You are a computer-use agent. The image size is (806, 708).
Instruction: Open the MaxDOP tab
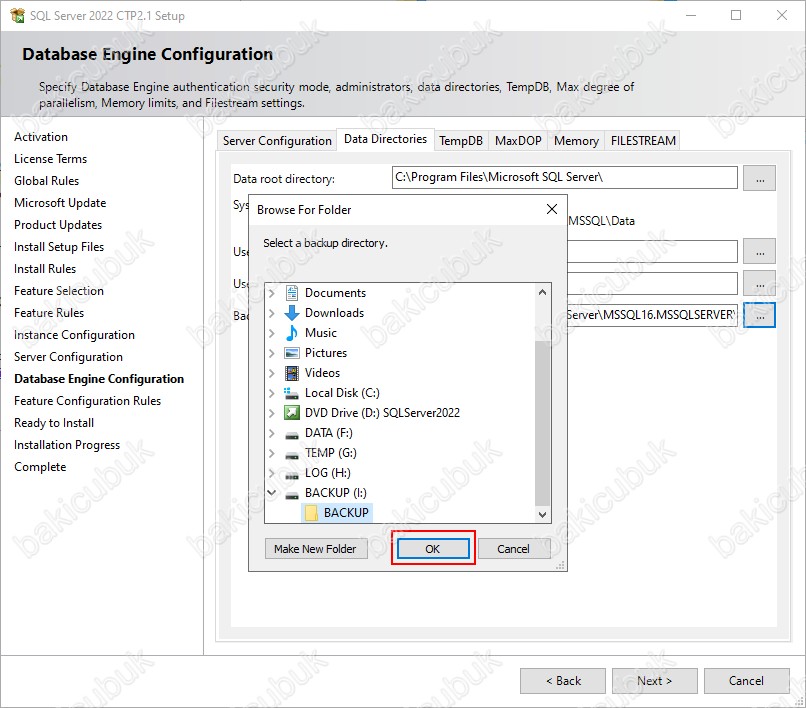click(x=518, y=141)
